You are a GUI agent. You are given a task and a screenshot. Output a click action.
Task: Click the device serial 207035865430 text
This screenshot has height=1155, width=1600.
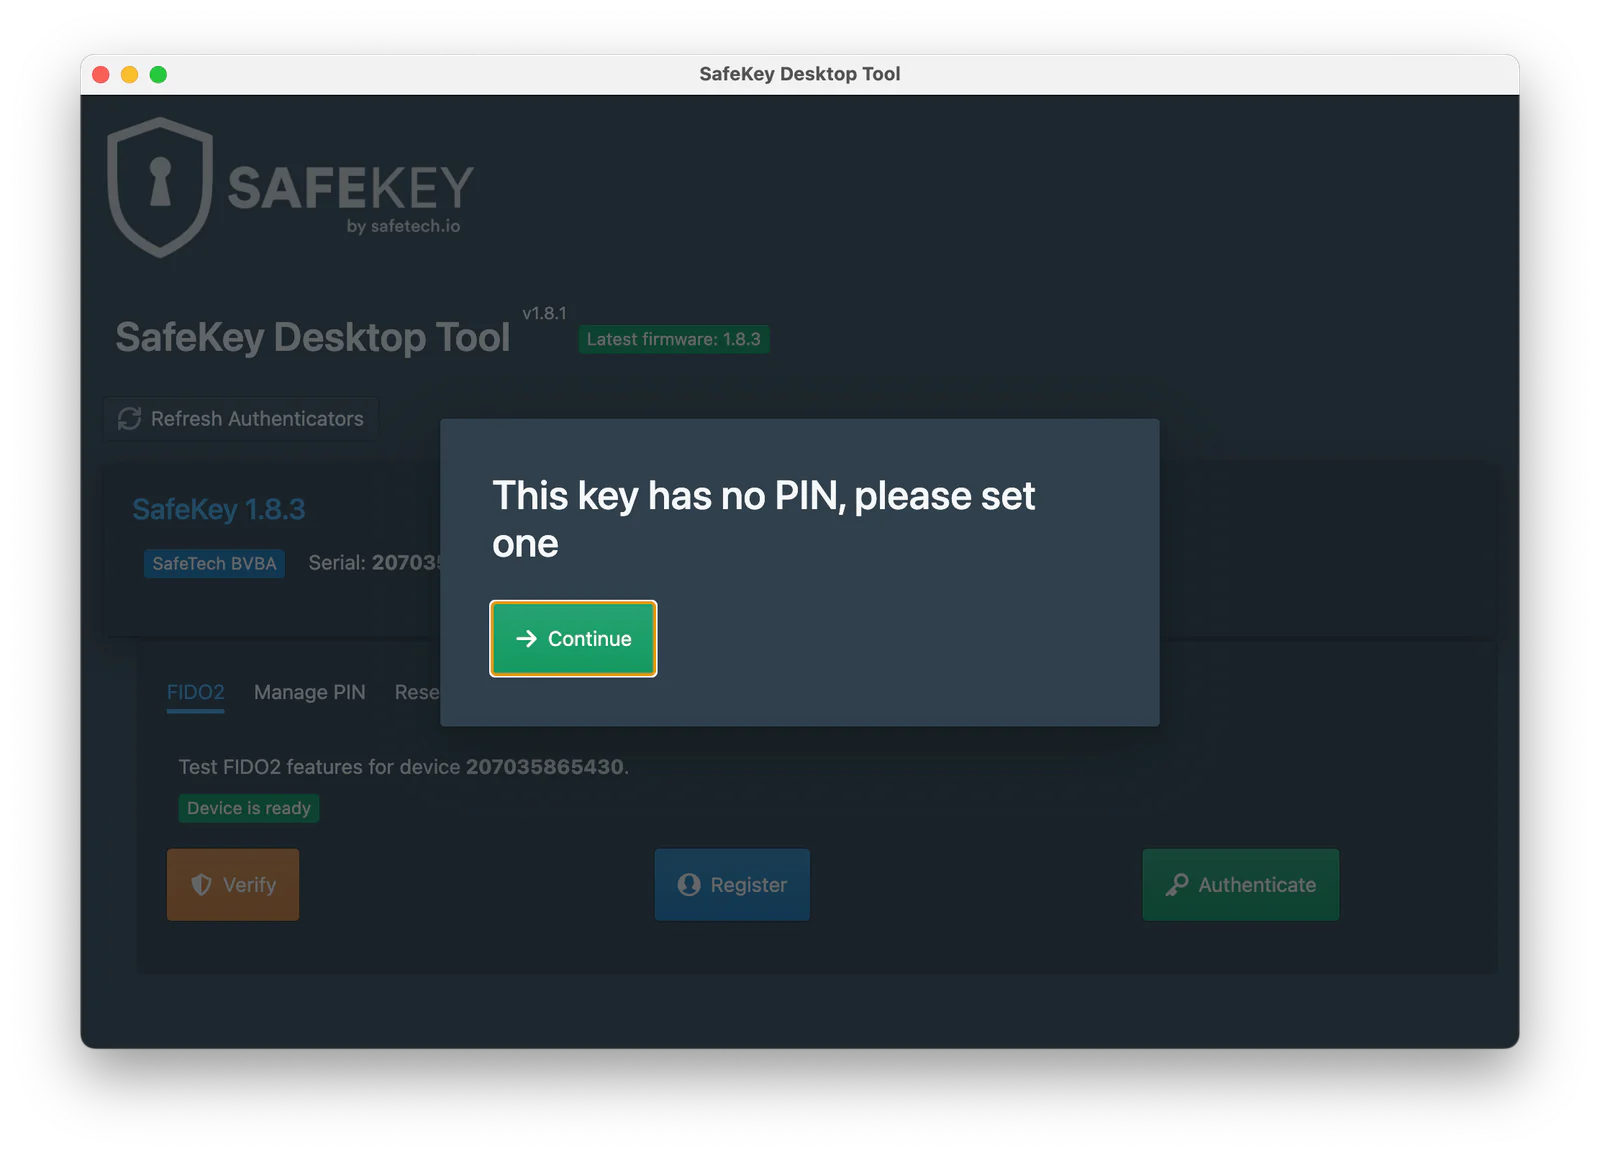coord(545,767)
